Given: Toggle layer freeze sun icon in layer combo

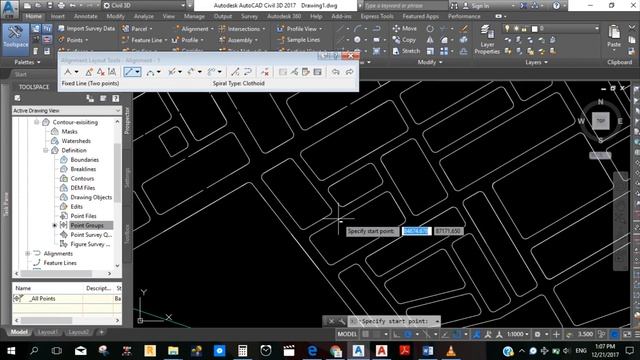Looking at the screenshot, I should coord(516,29).
